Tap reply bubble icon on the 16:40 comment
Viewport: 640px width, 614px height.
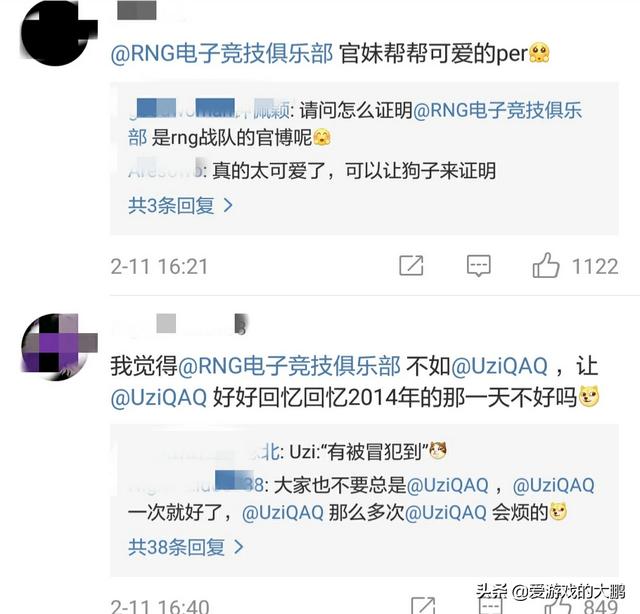click(490, 606)
